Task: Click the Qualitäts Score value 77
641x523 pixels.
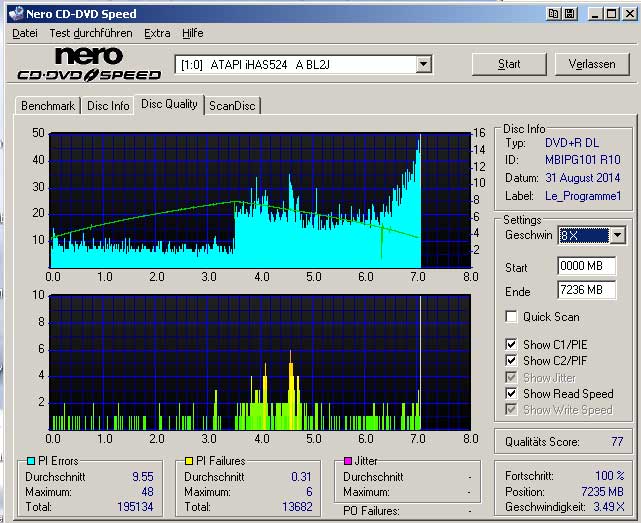Action: 617,442
